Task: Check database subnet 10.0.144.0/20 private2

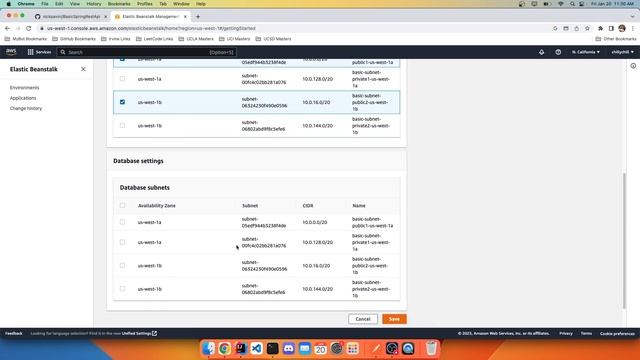Action: pyautogui.click(x=122, y=289)
